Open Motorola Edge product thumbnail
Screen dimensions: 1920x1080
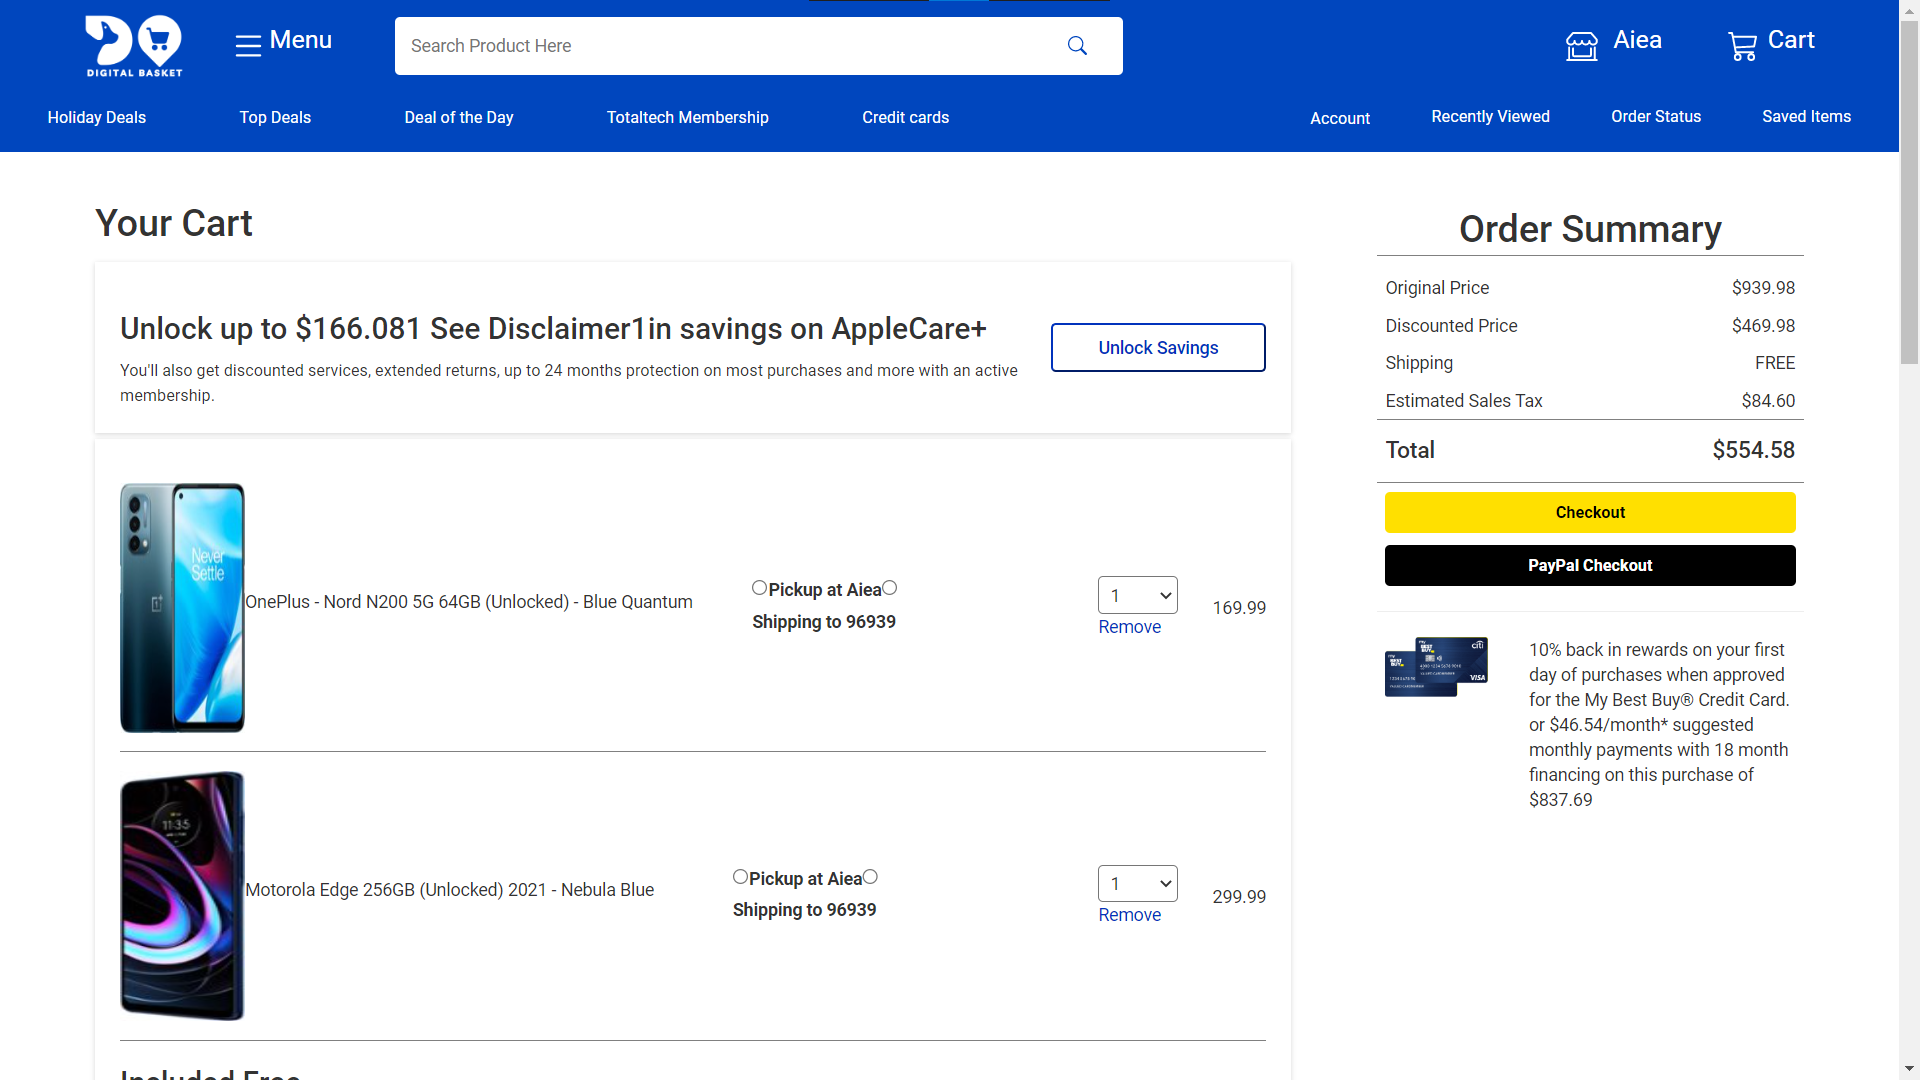tap(182, 896)
